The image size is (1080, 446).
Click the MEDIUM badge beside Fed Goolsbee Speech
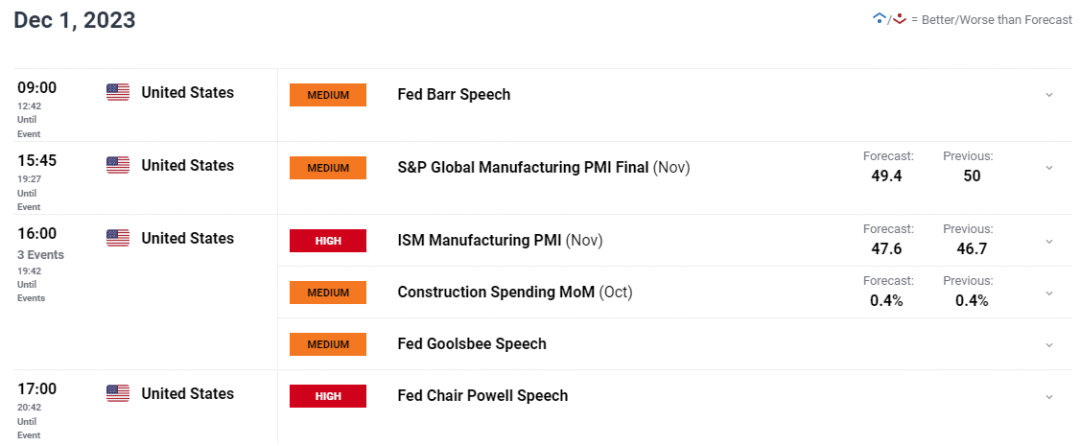pos(328,344)
